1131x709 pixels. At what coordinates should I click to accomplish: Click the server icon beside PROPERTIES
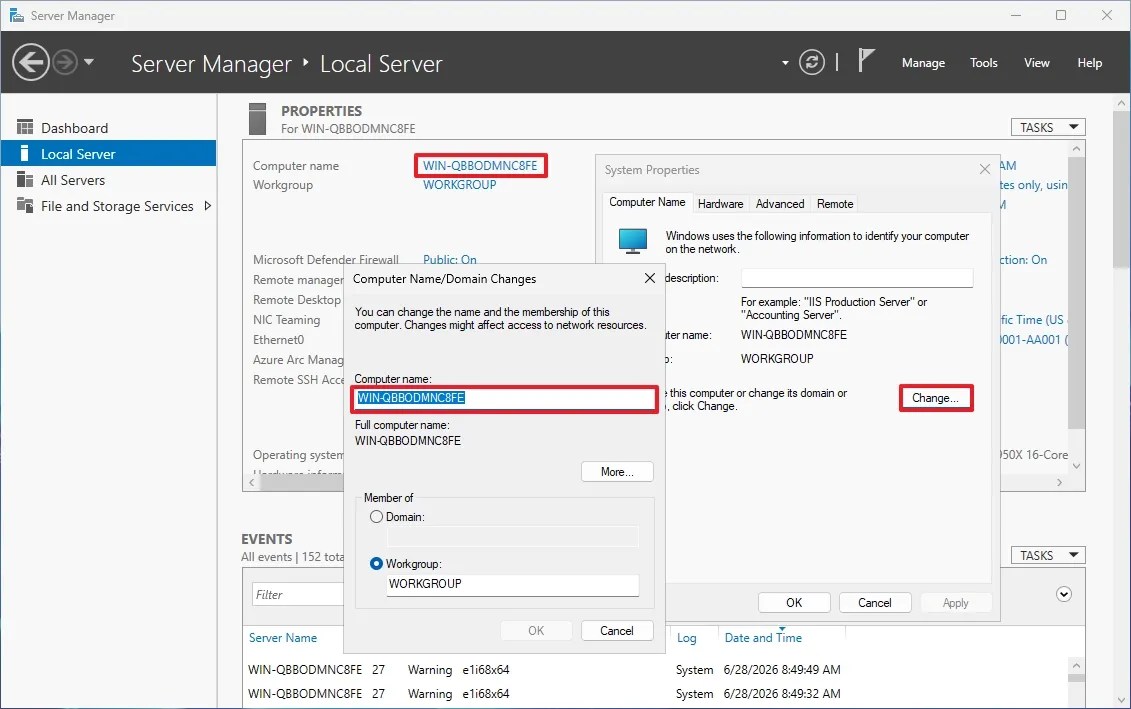258,119
